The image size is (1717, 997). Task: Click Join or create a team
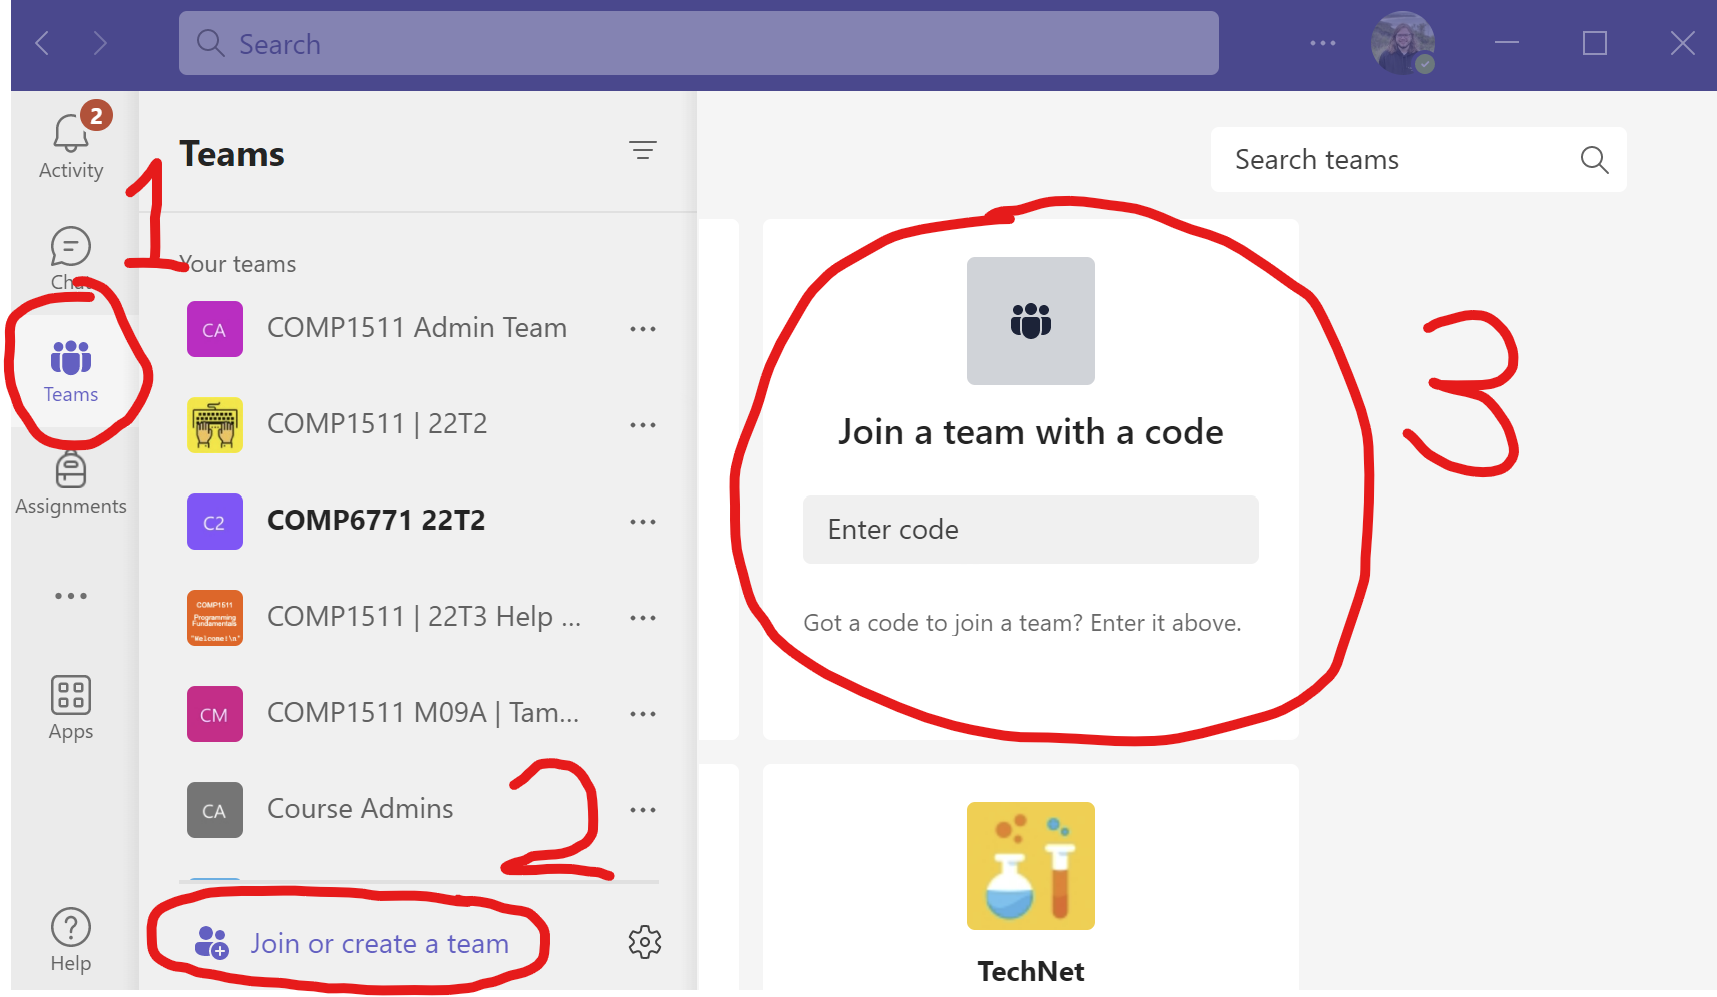(x=379, y=943)
